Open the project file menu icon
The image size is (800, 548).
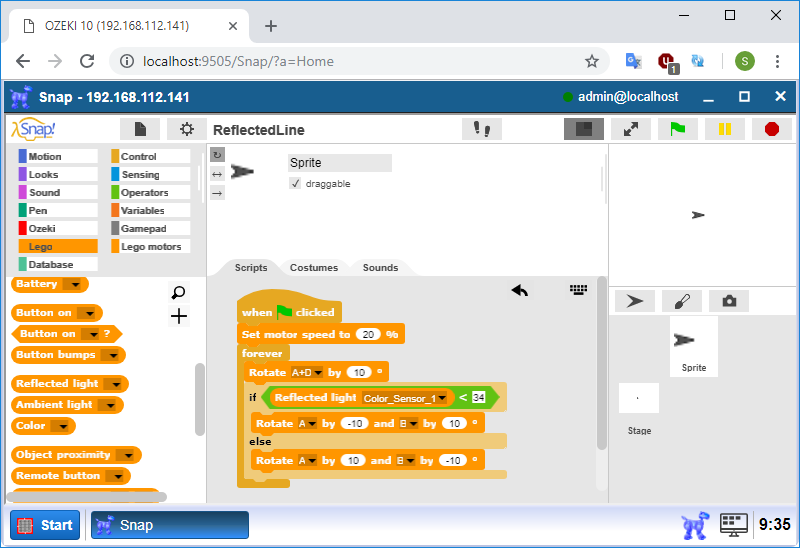coord(140,129)
